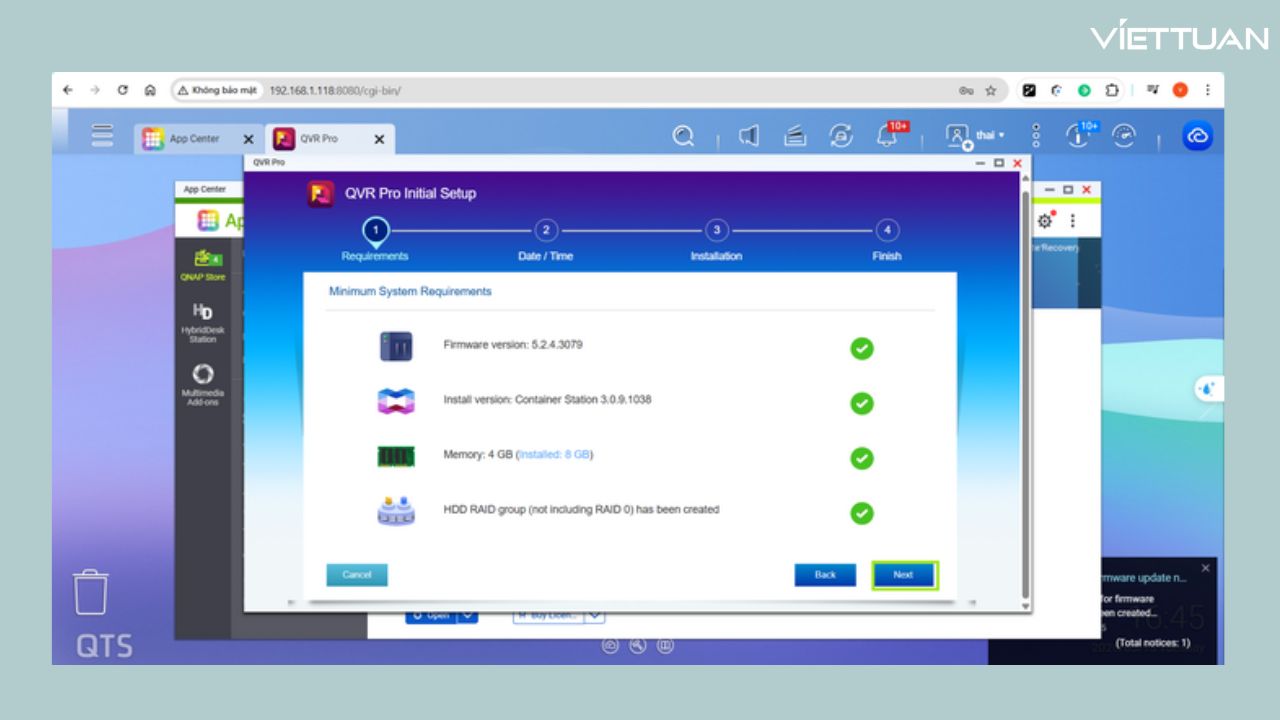This screenshot has width=1280, height=720.
Task: Click step 2 Date / Time in wizard
Action: click(x=546, y=240)
